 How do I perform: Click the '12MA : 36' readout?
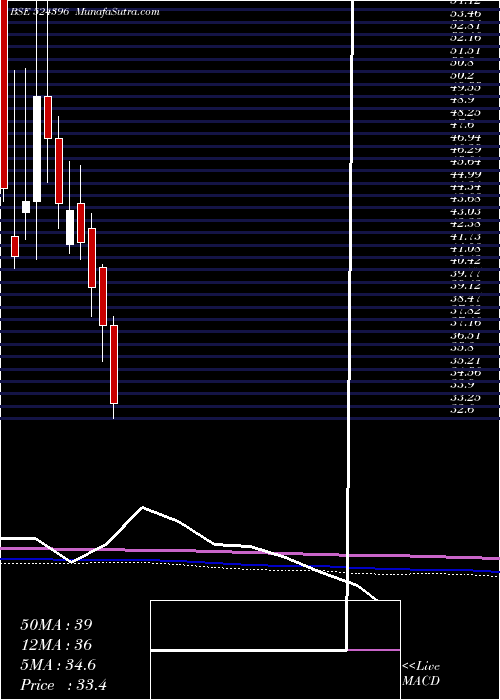(x=56, y=645)
